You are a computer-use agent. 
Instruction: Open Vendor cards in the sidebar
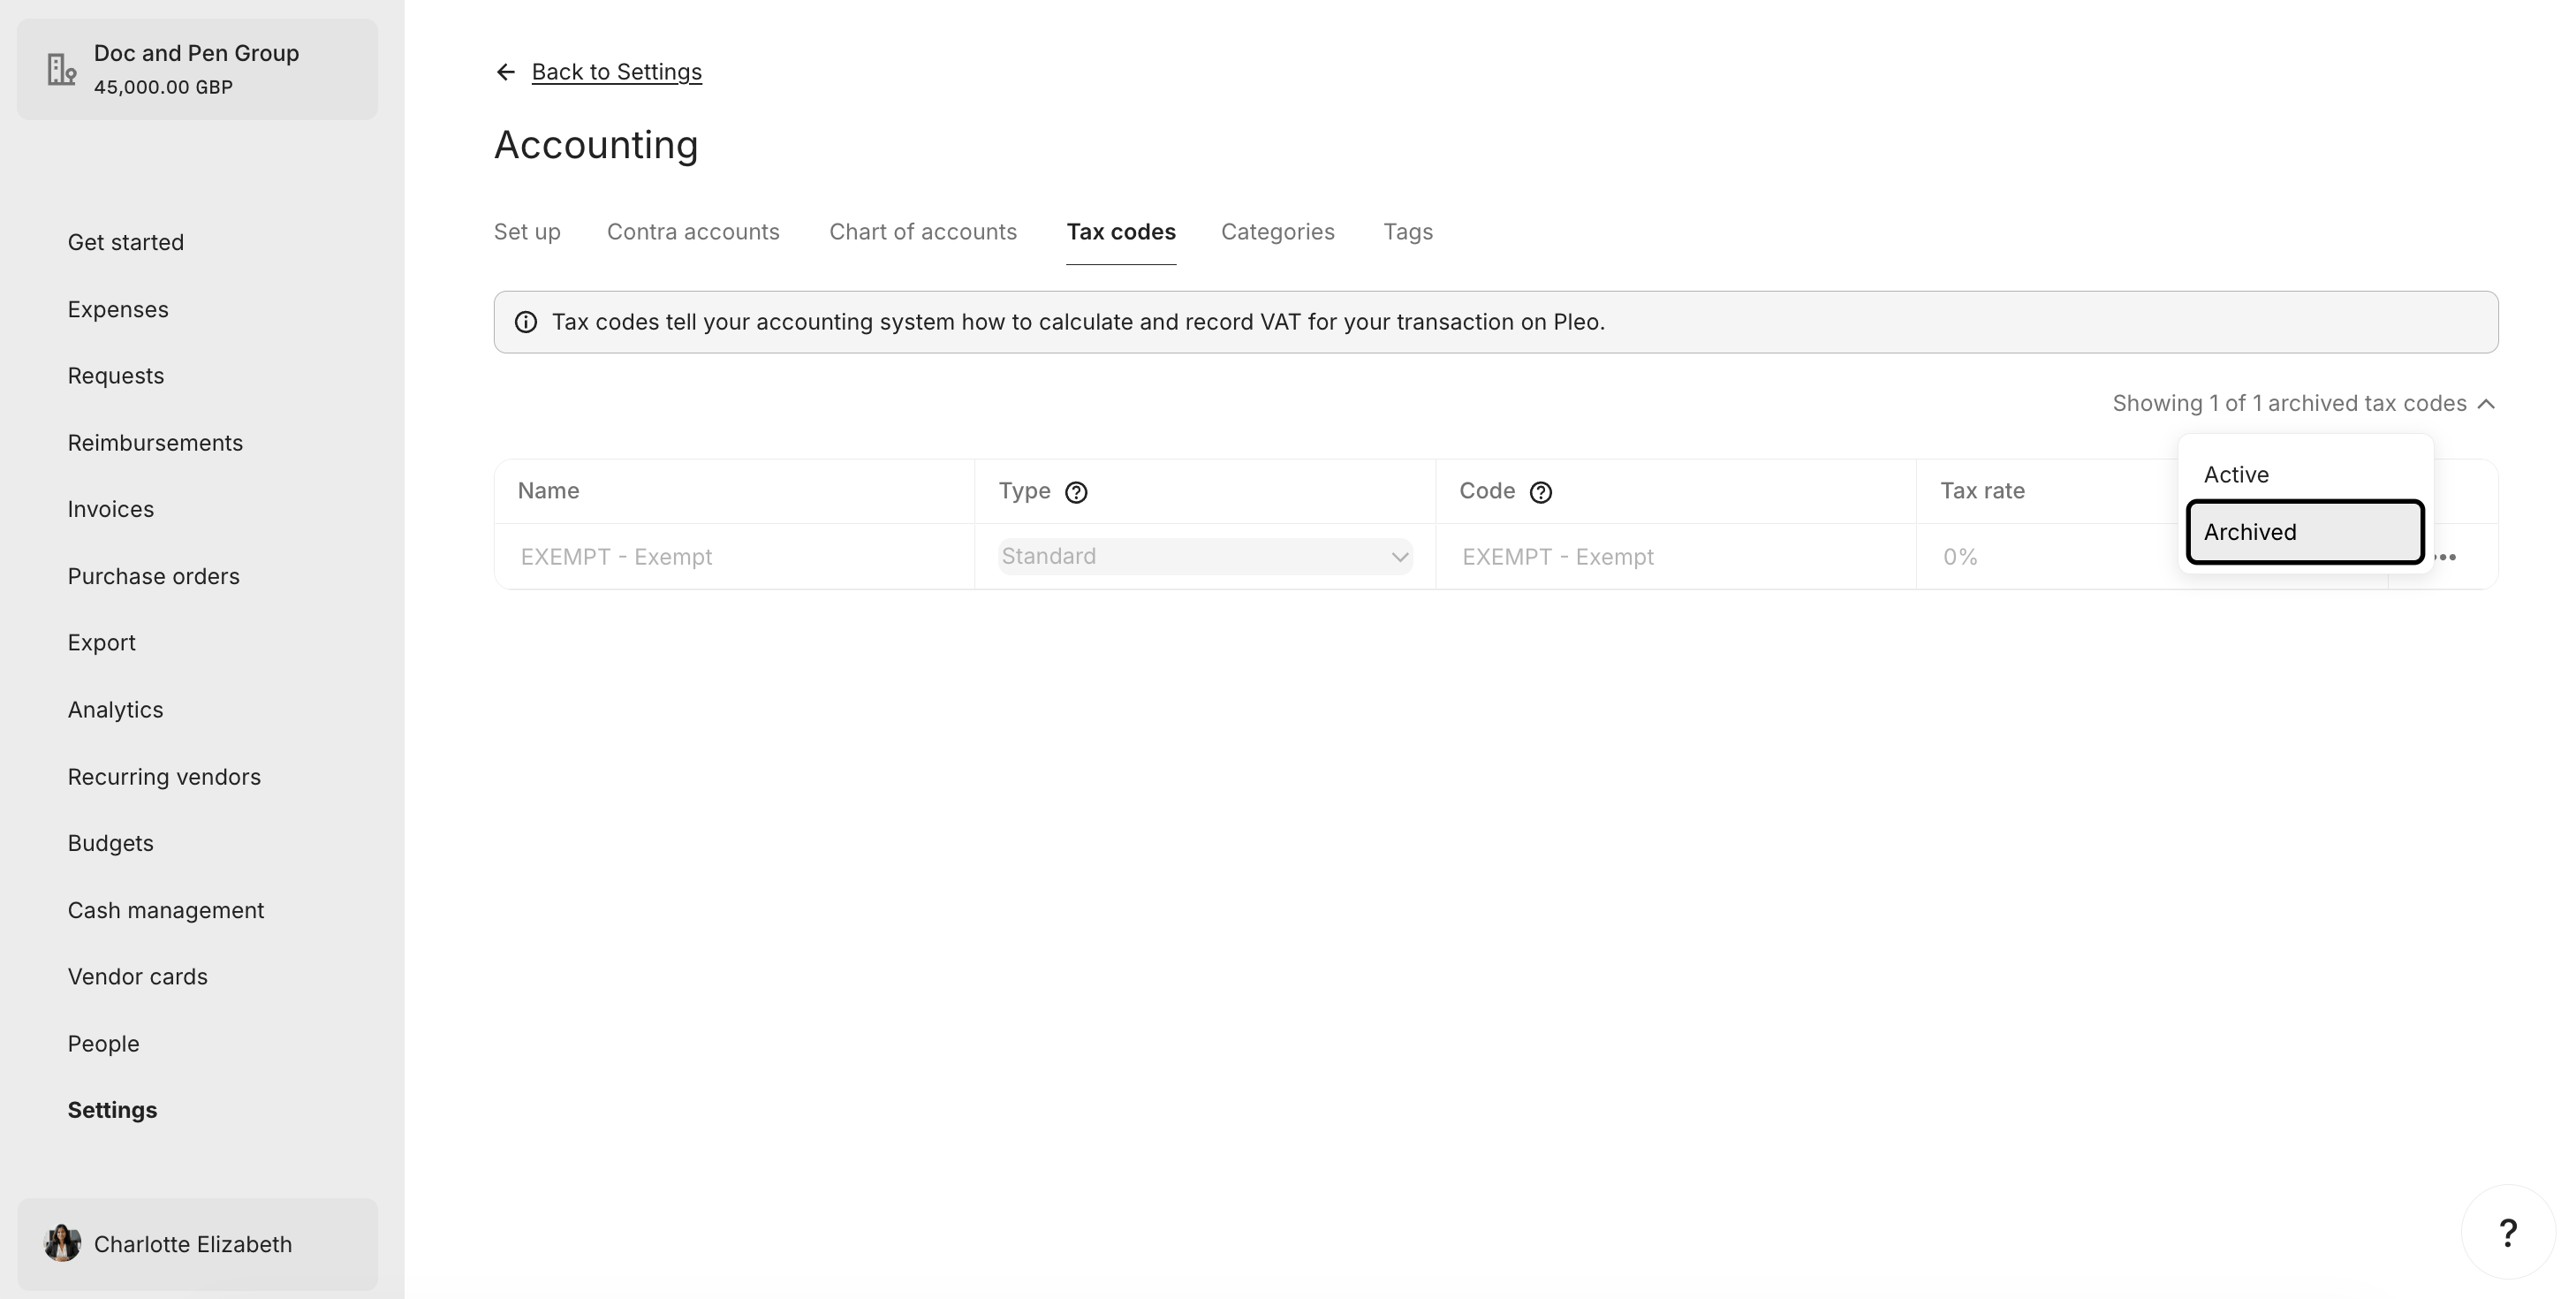click(x=138, y=976)
